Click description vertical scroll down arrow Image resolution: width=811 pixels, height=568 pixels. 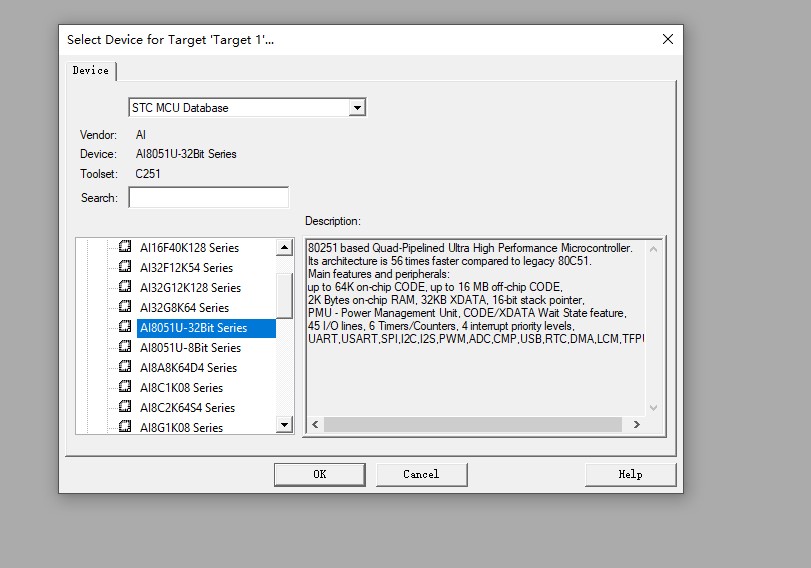click(653, 408)
